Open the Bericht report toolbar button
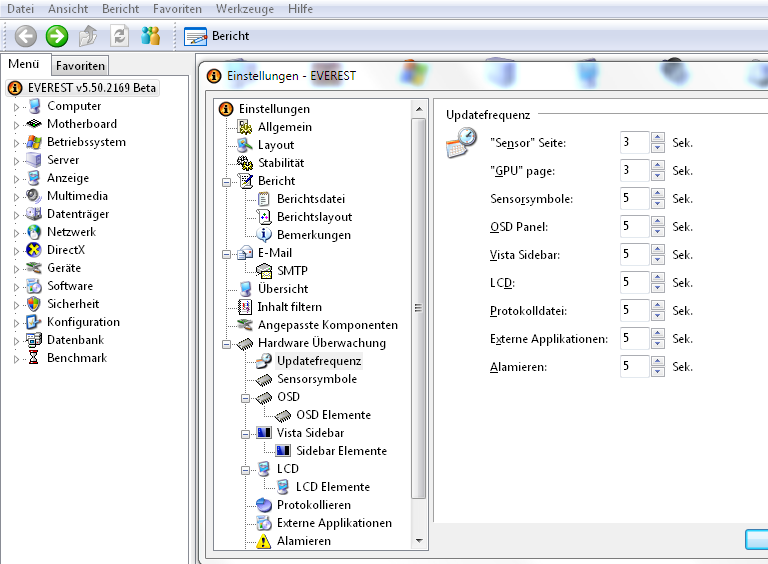The image size is (768, 564). click(x=216, y=36)
